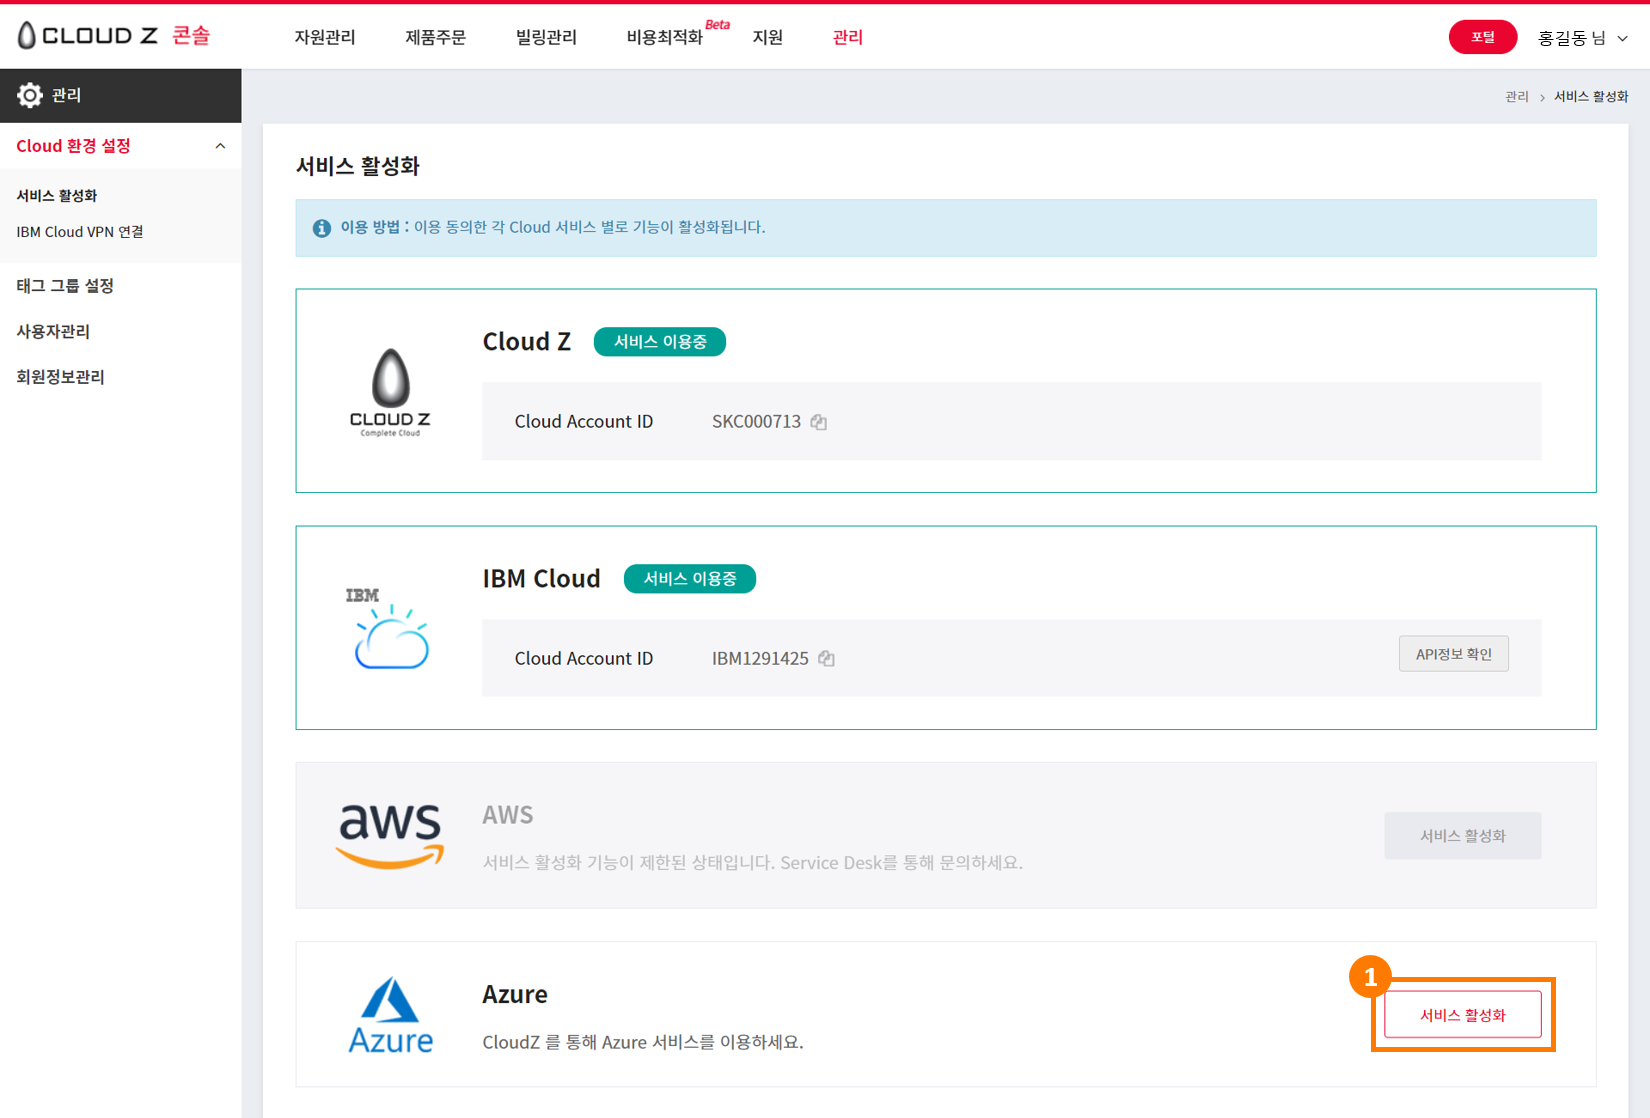
Task: Select 서비스 활성화 in the sidebar
Action: (57, 196)
